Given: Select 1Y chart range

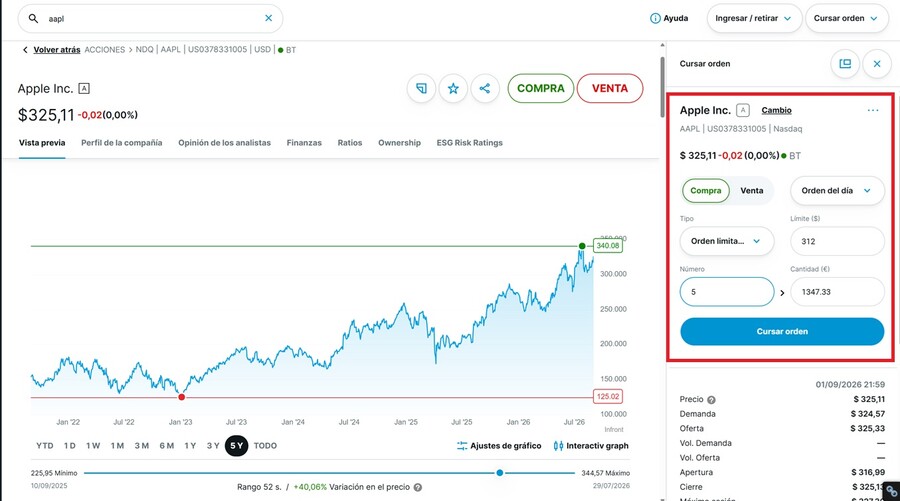Looking at the screenshot, I should [x=190, y=446].
